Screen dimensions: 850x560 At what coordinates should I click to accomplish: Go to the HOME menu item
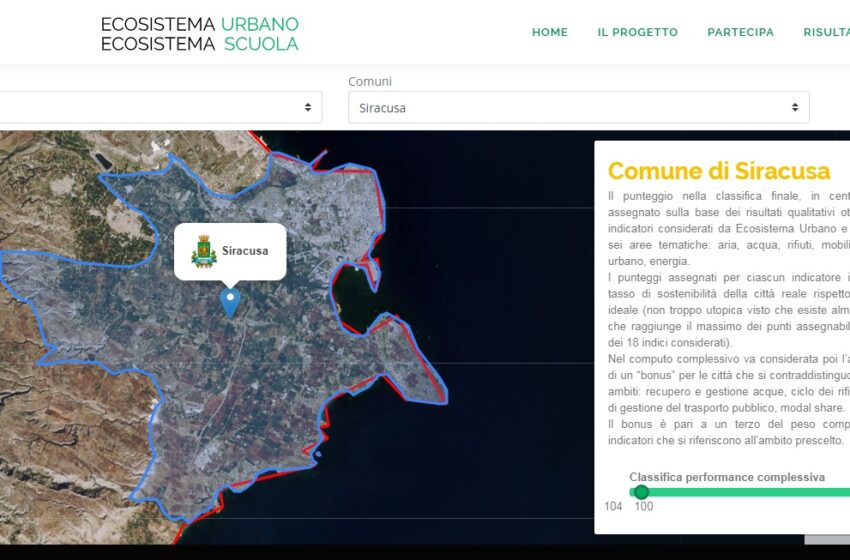(x=549, y=32)
